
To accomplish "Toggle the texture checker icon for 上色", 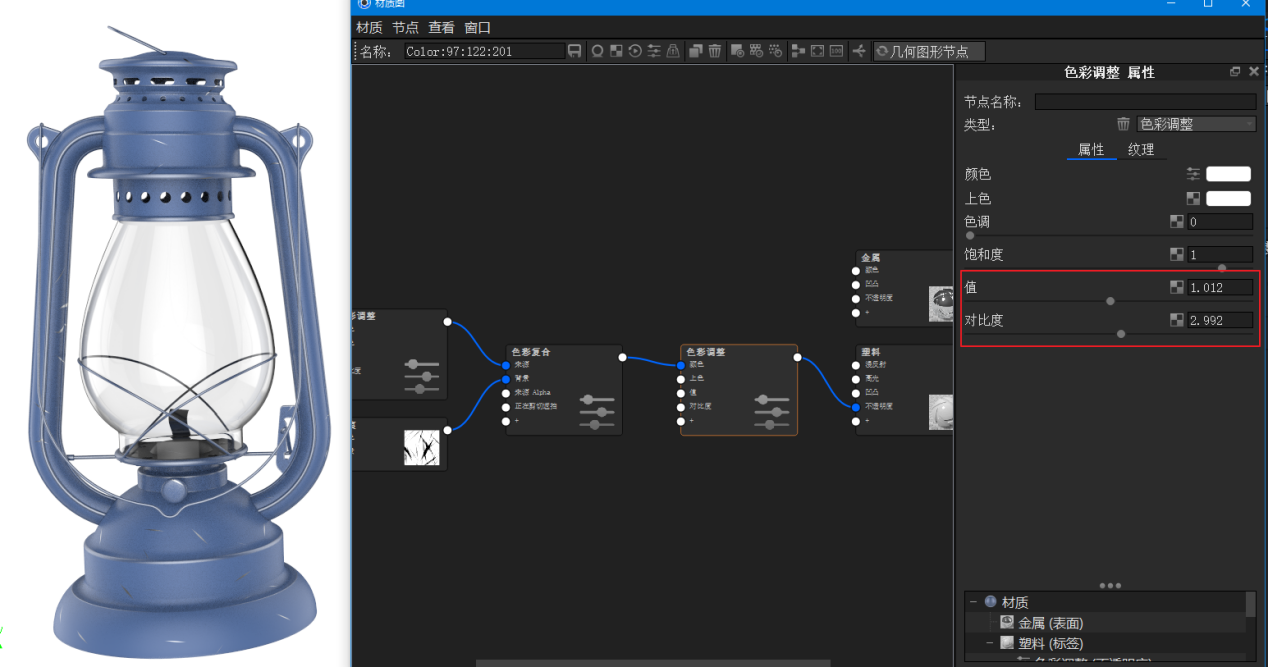I will point(1193,199).
